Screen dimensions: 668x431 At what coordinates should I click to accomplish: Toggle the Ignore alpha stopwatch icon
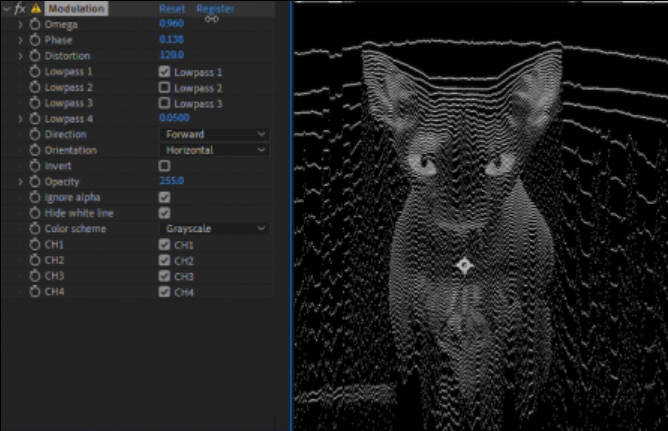click(x=35, y=197)
